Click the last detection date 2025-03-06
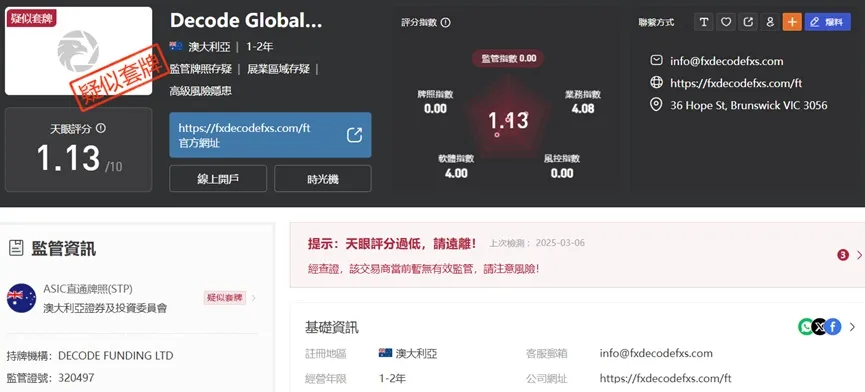Viewport: 865px width, 392px height. [560, 243]
